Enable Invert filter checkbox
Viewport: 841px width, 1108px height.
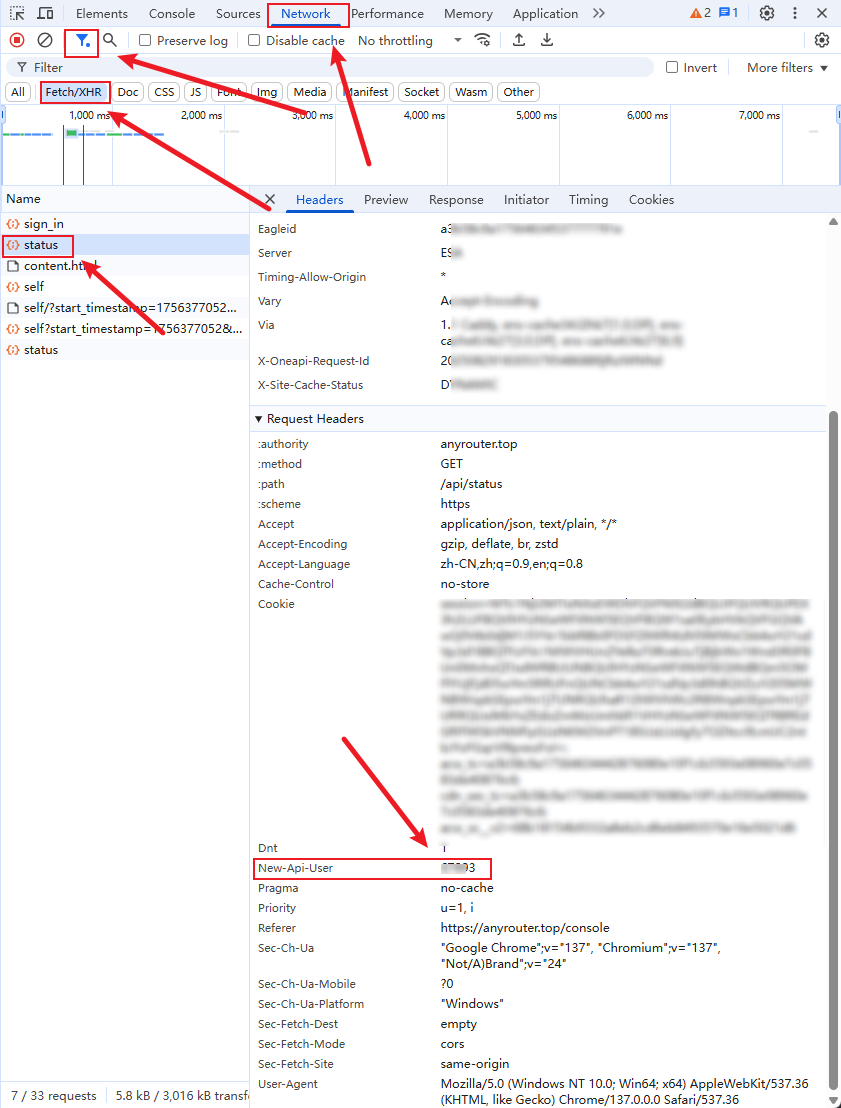(672, 67)
